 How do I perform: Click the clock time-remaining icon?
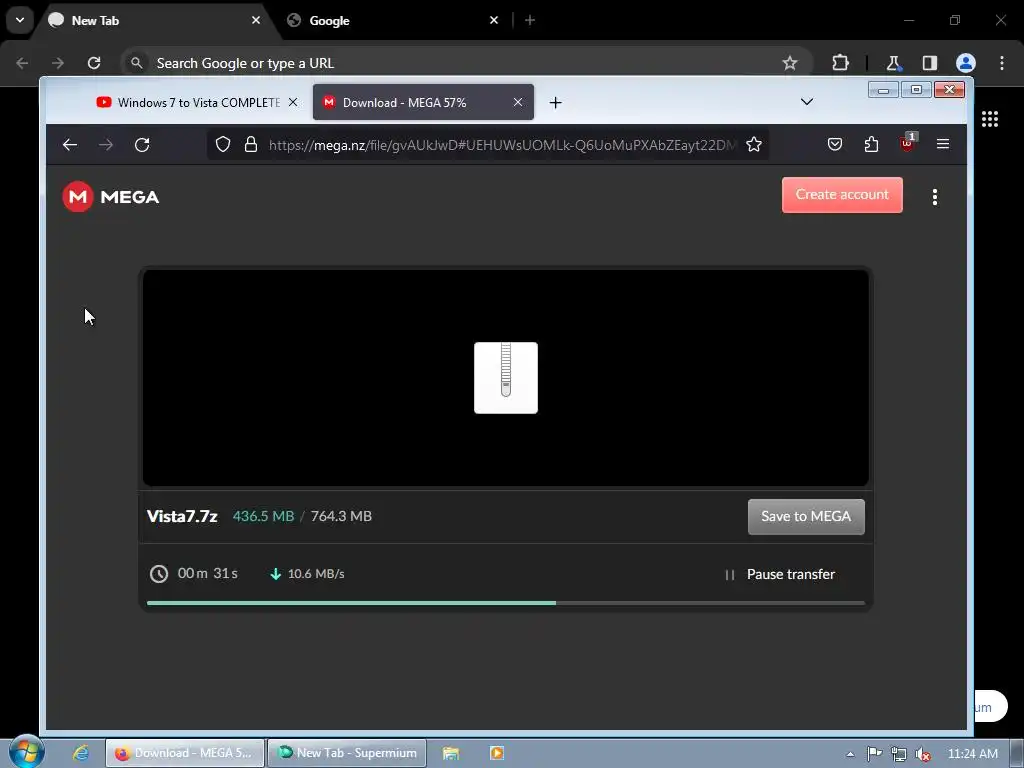click(x=159, y=573)
